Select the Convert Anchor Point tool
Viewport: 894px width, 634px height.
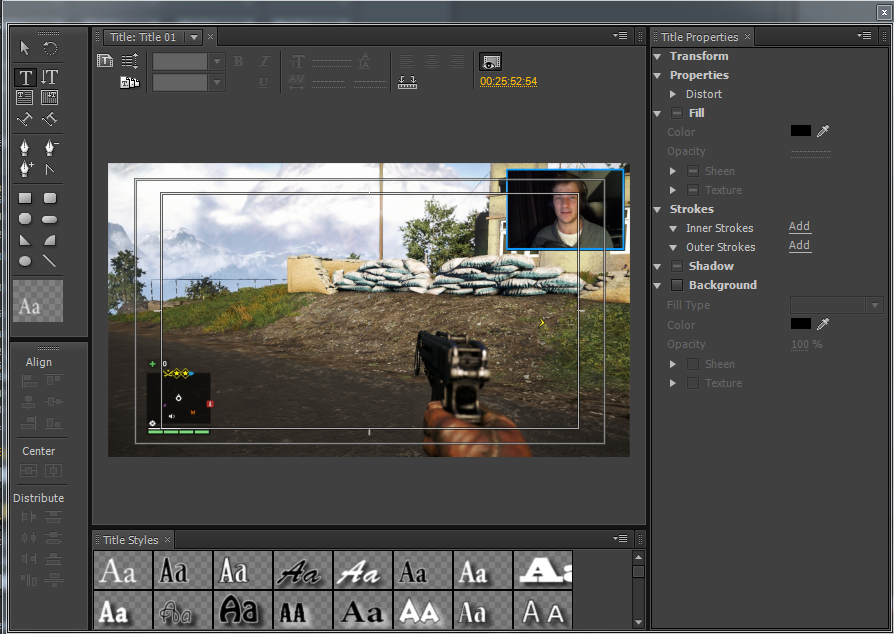(50, 169)
